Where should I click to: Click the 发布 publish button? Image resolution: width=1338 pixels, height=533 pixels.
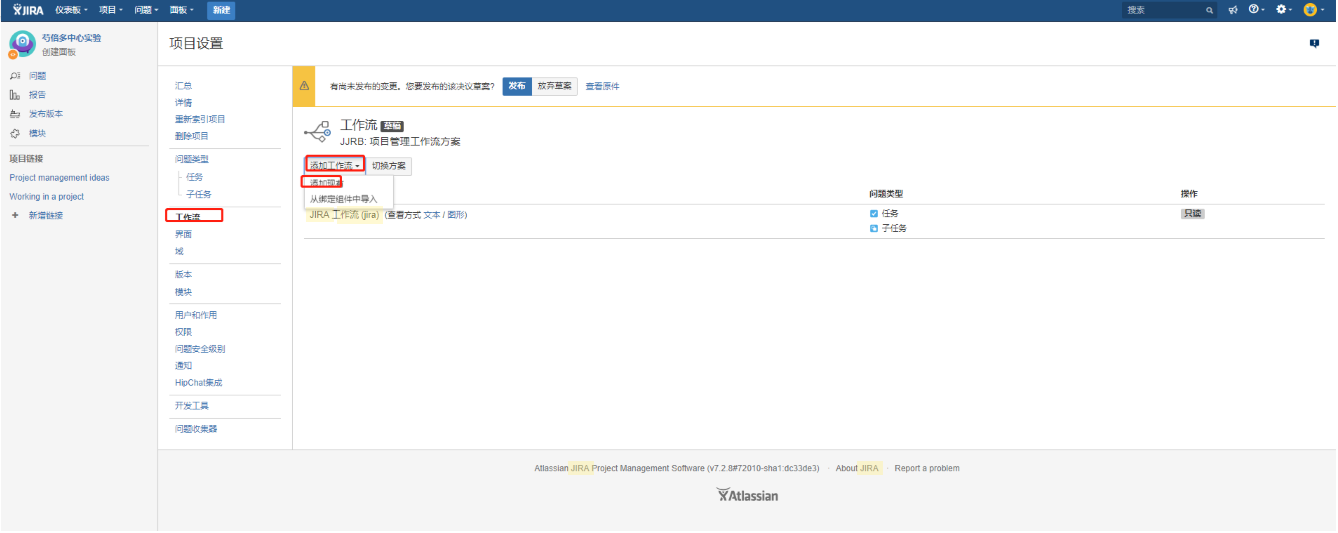click(x=516, y=86)
